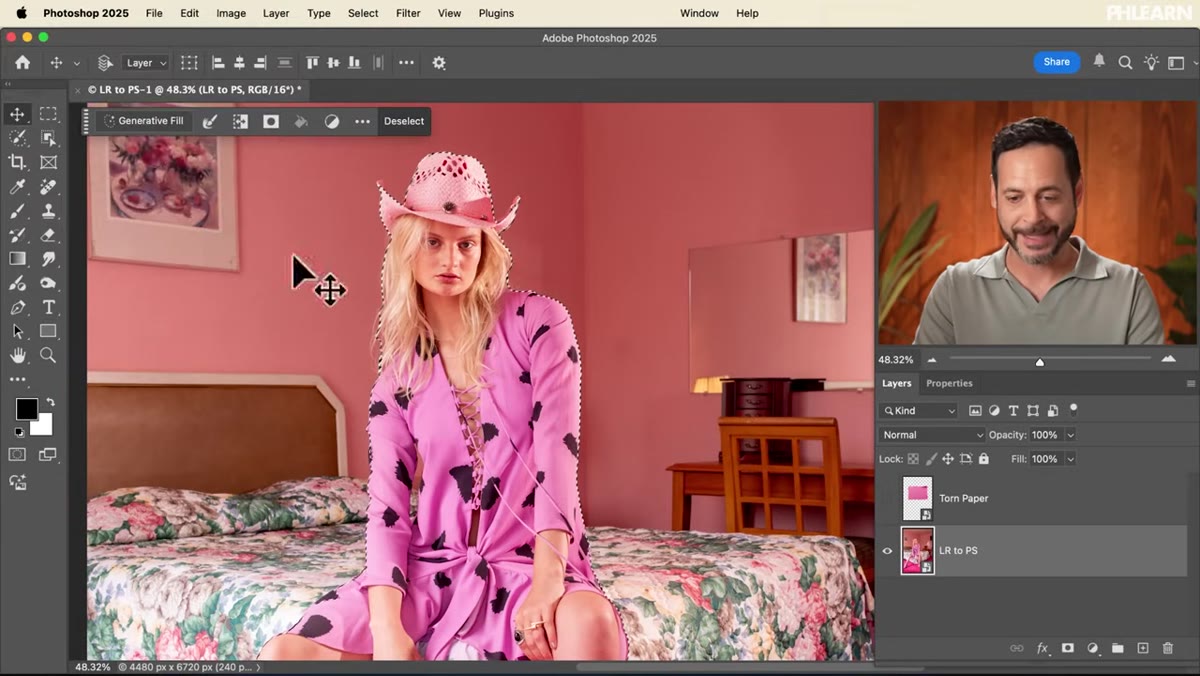Select the Hand tool

pyautogui.click(x=17, y=355)
